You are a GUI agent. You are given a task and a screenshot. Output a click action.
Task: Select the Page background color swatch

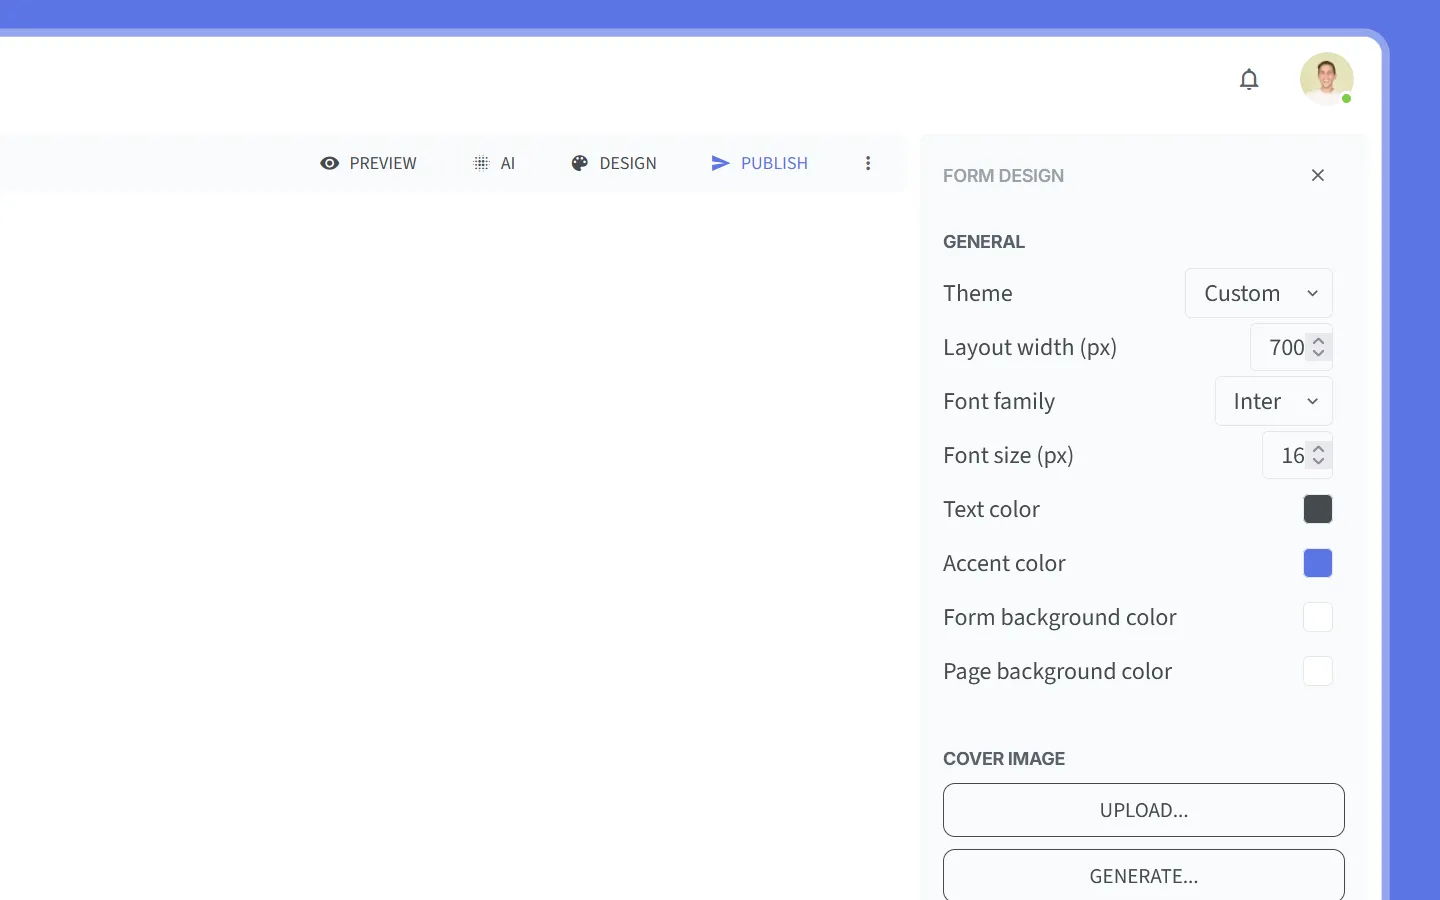1318,671
